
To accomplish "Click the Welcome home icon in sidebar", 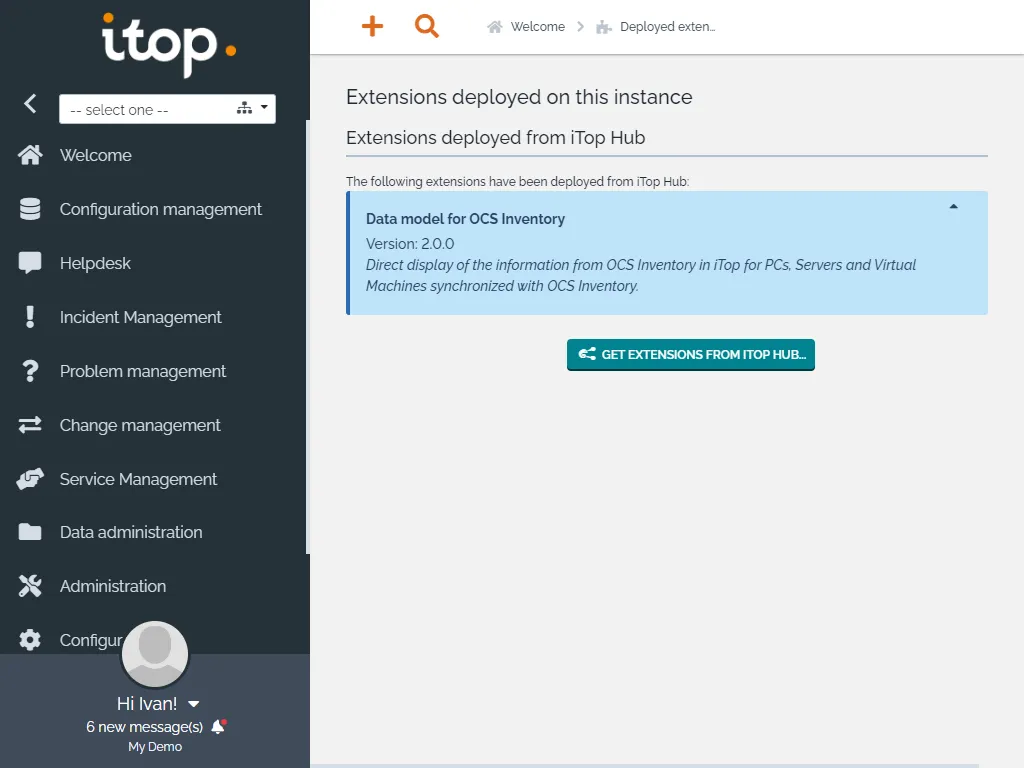I will click(30, 155).
